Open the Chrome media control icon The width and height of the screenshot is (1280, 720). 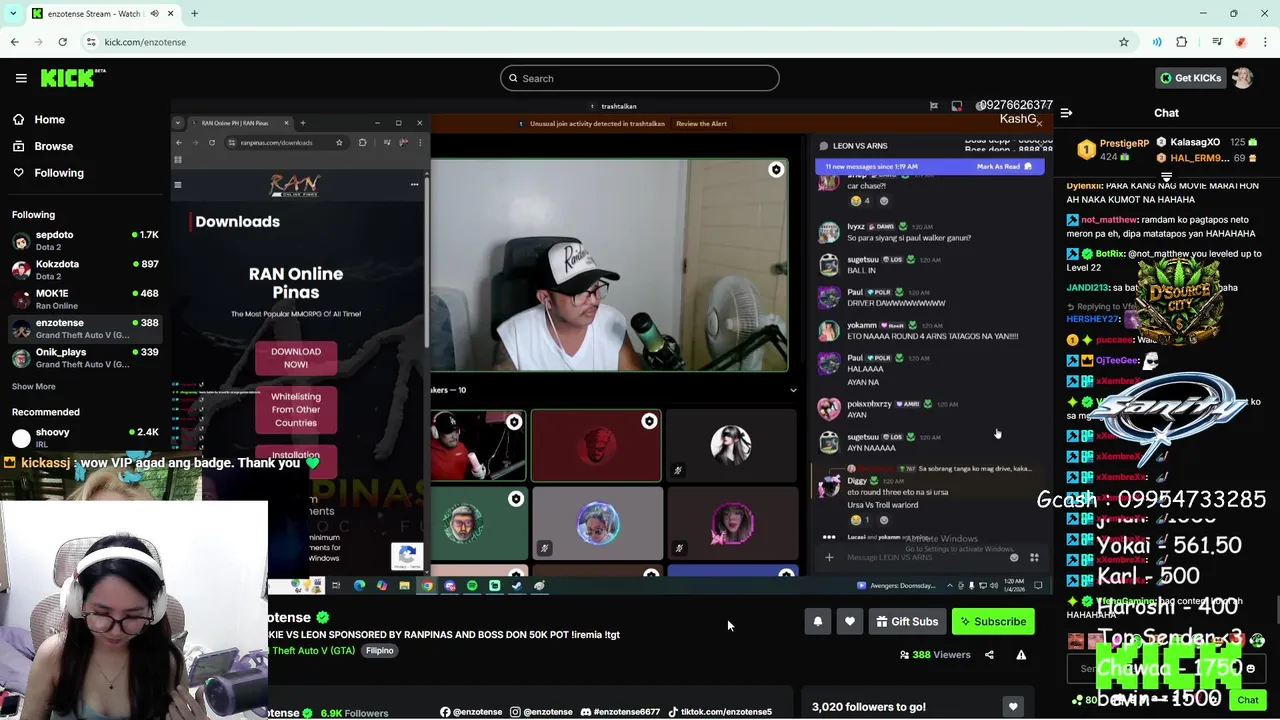click(1217, 42)
